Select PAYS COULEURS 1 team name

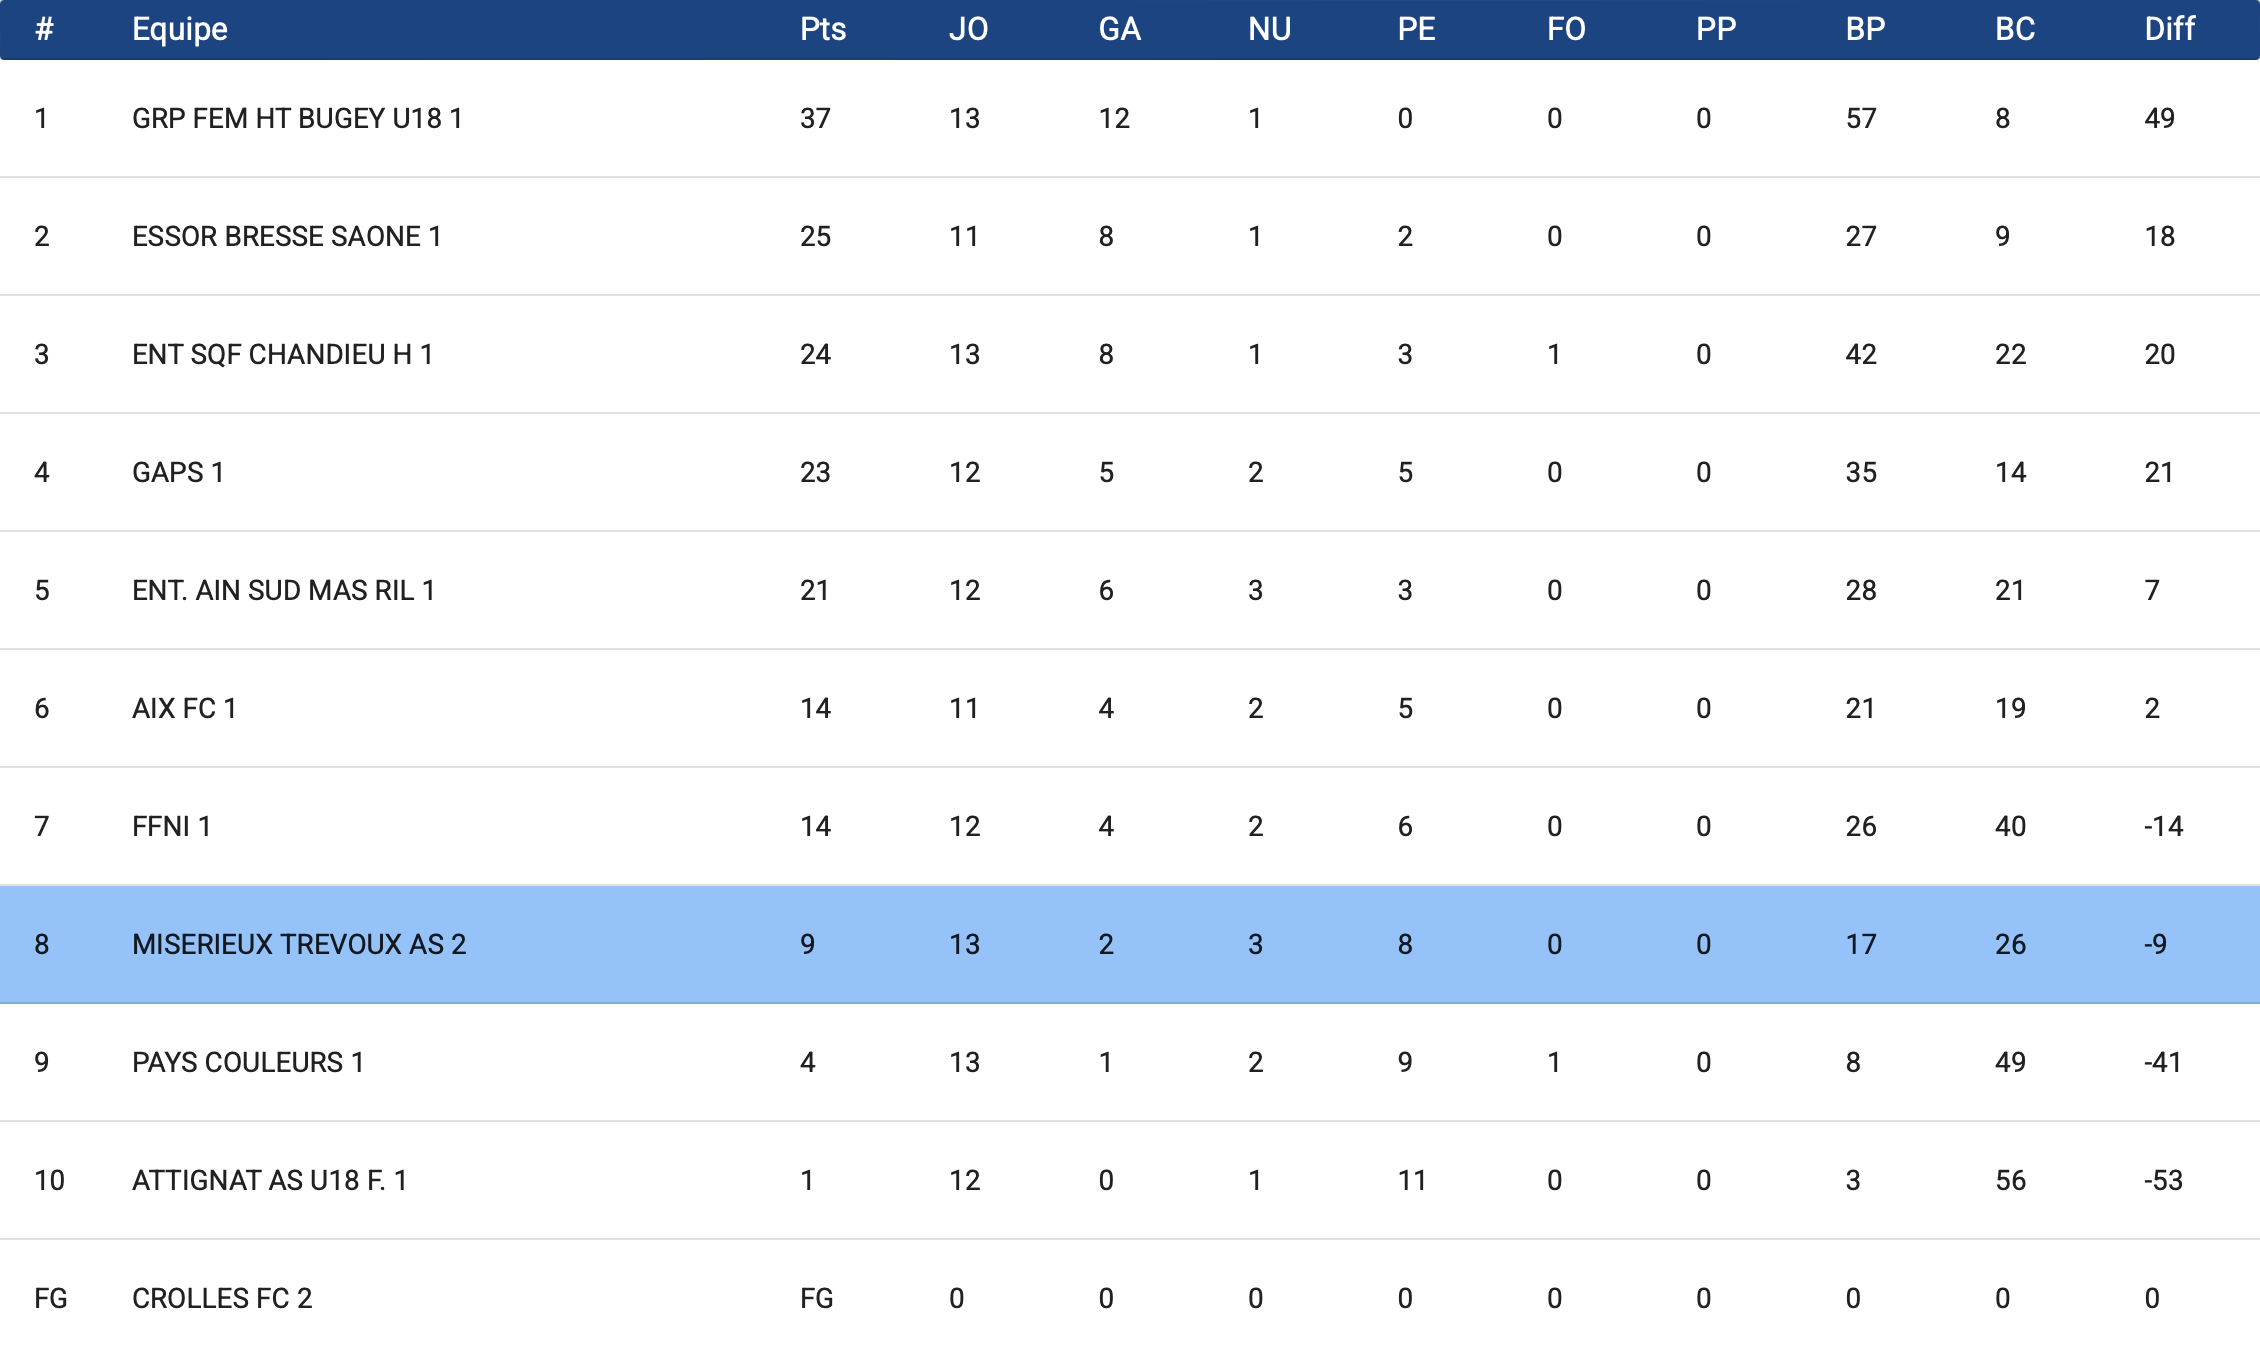pyautogui.click(x=247, y=1063)
